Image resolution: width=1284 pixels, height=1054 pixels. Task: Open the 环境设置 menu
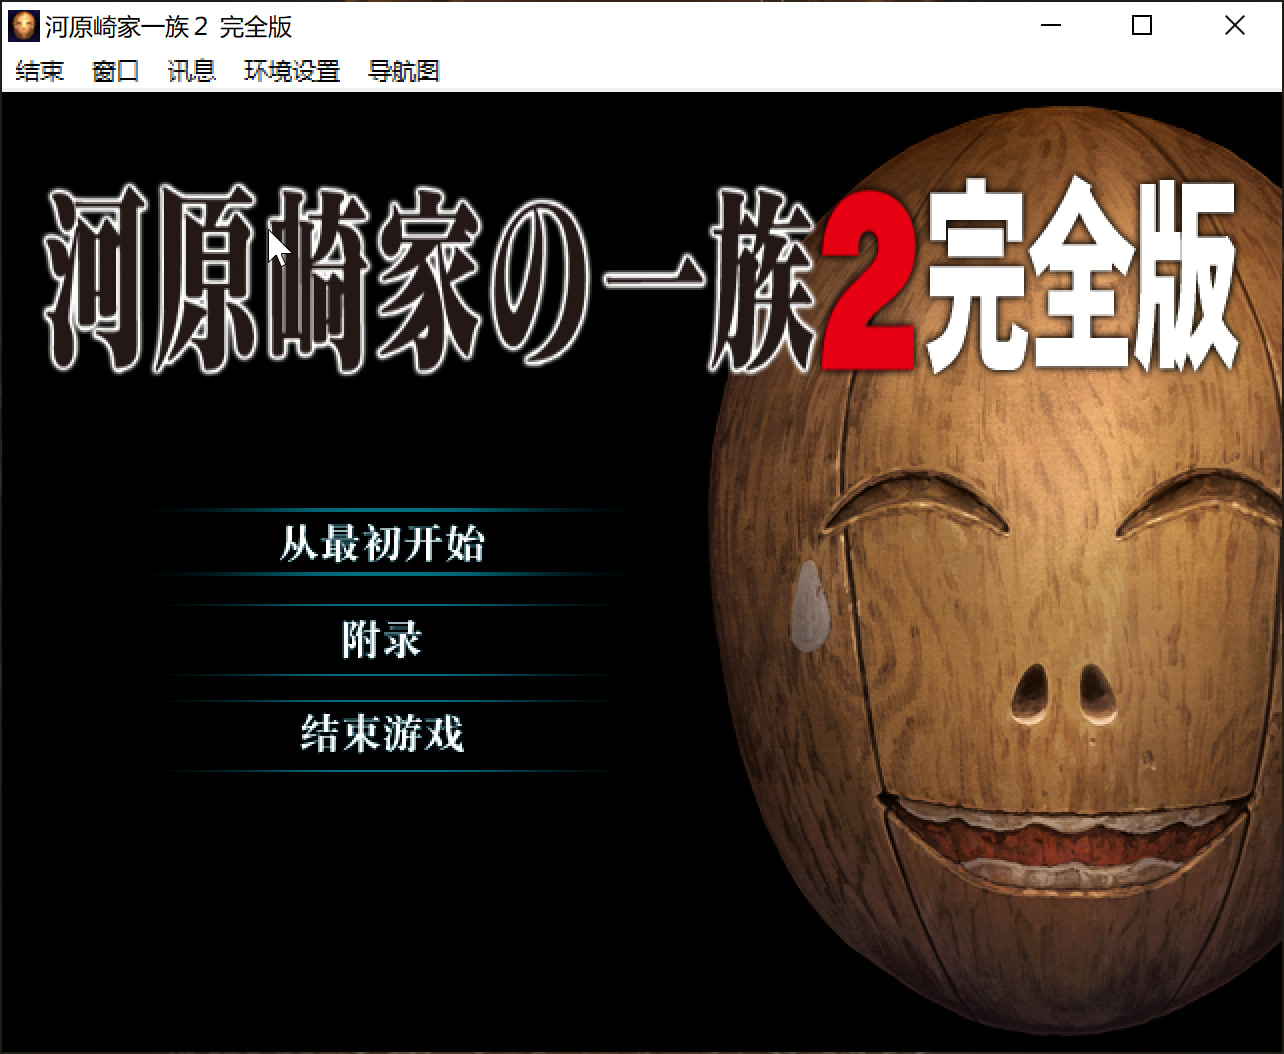click(292, 71)
